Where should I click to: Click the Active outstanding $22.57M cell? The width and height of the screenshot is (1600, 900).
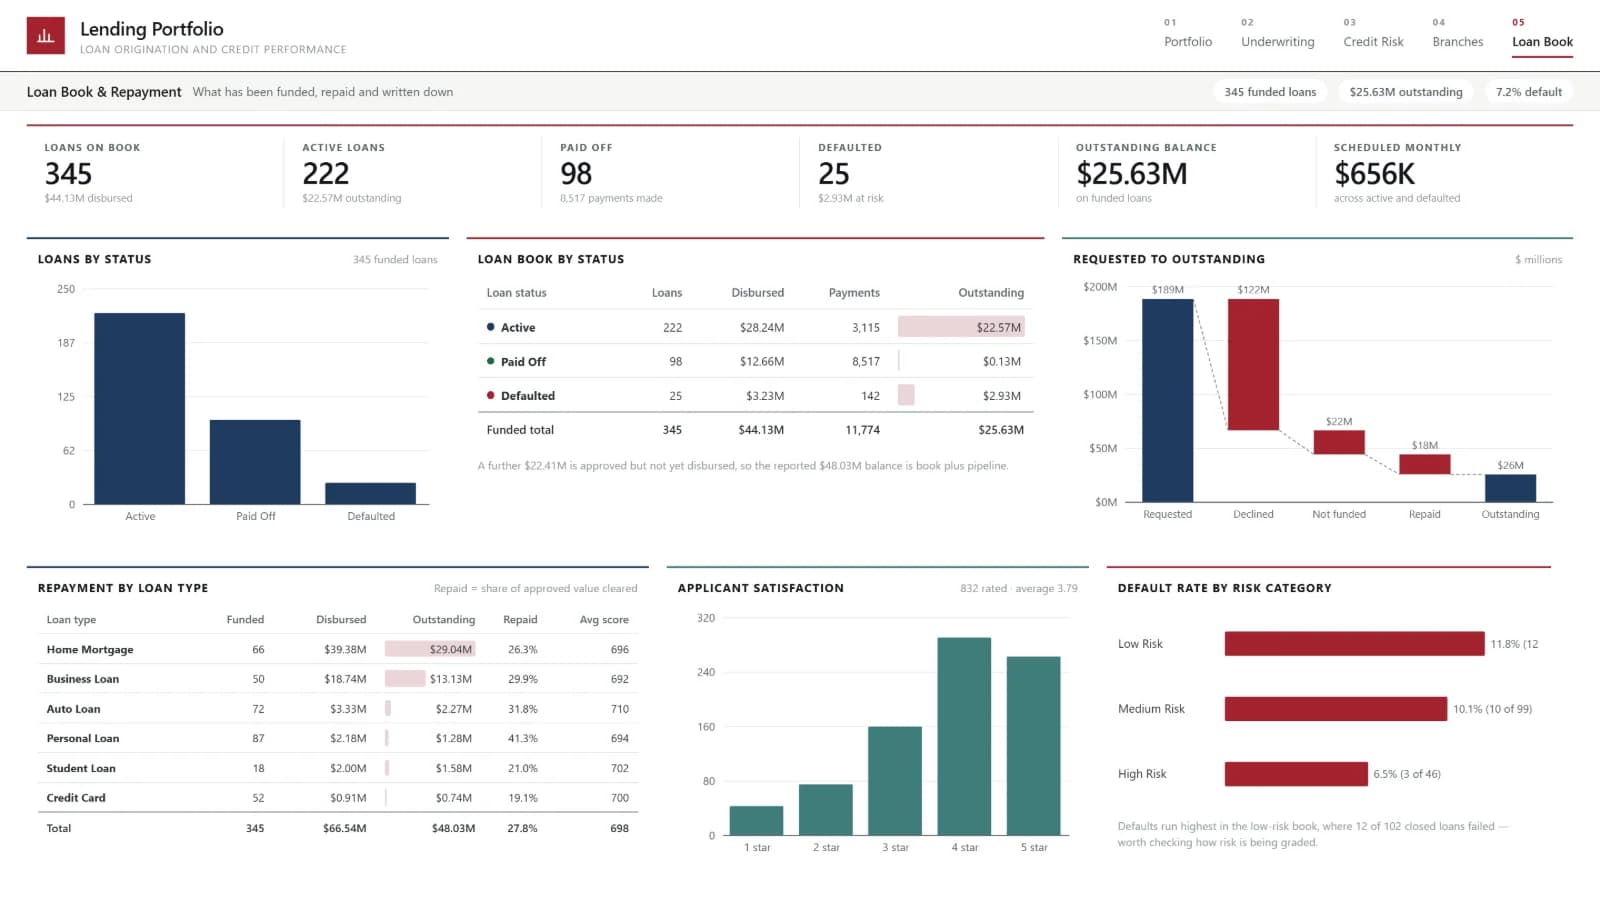tap(961, 327)
